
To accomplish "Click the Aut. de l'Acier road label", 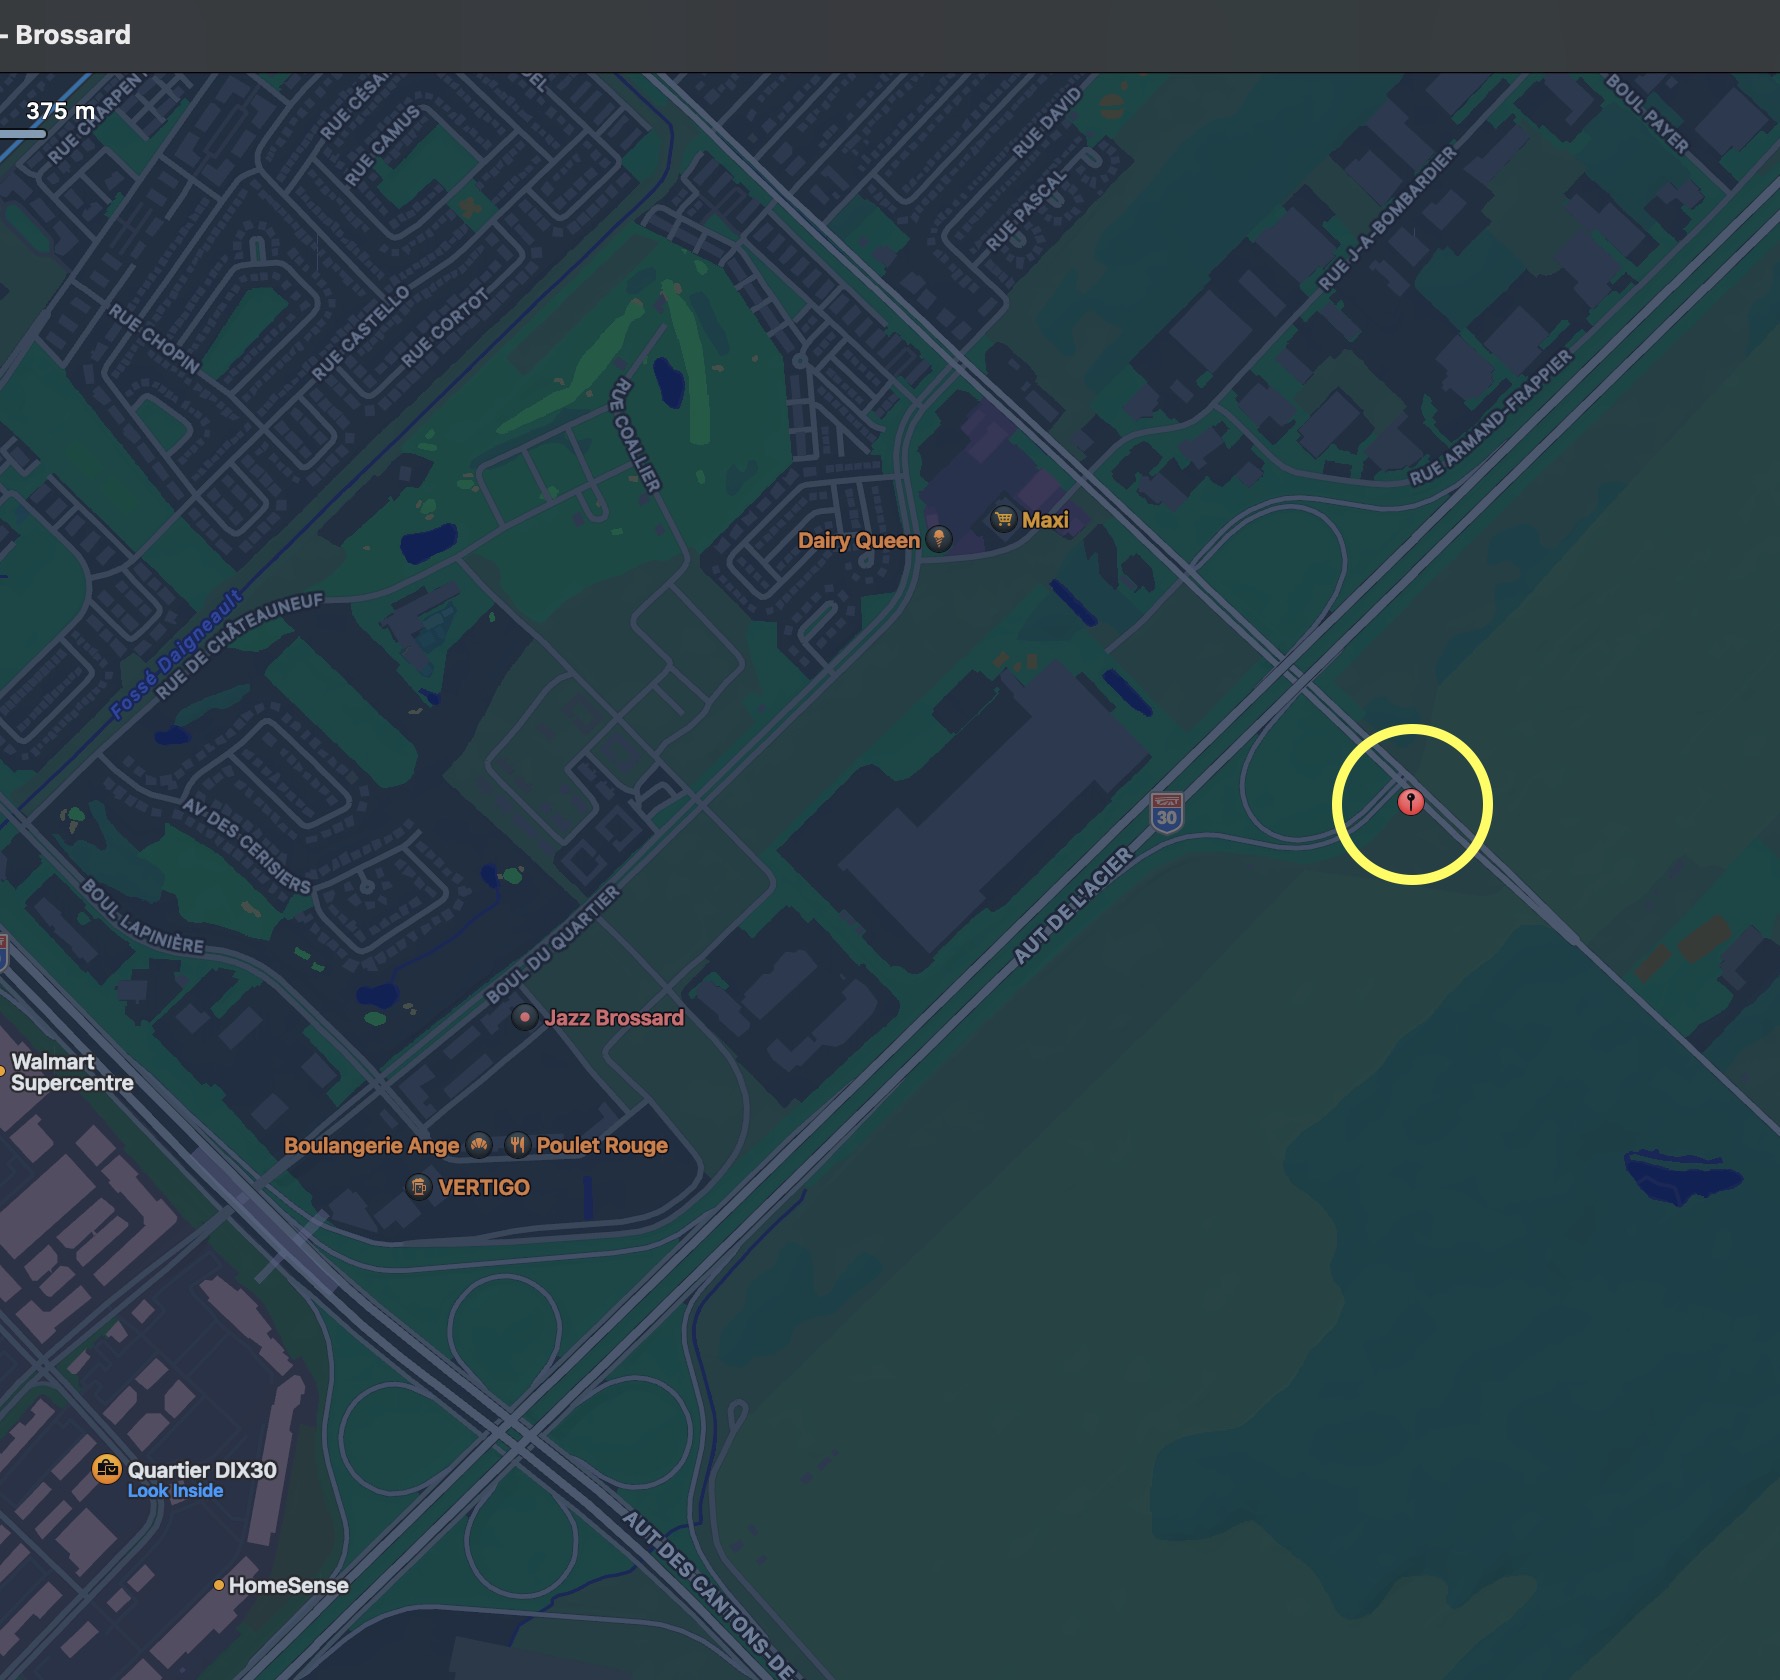I will pos(1074,906).
